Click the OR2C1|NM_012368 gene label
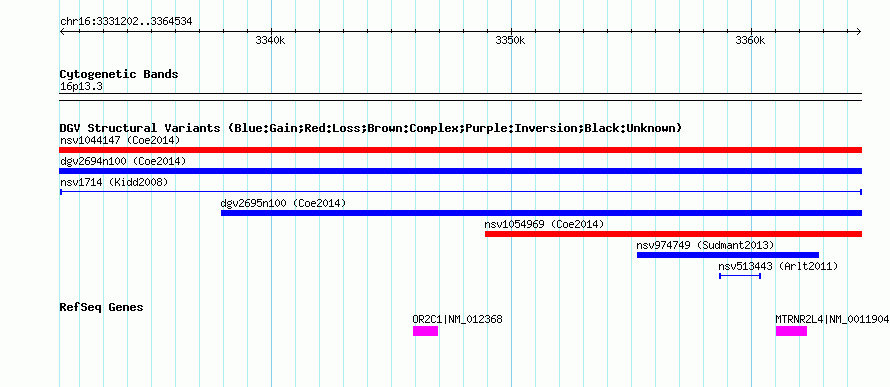 tap(457, 319)
